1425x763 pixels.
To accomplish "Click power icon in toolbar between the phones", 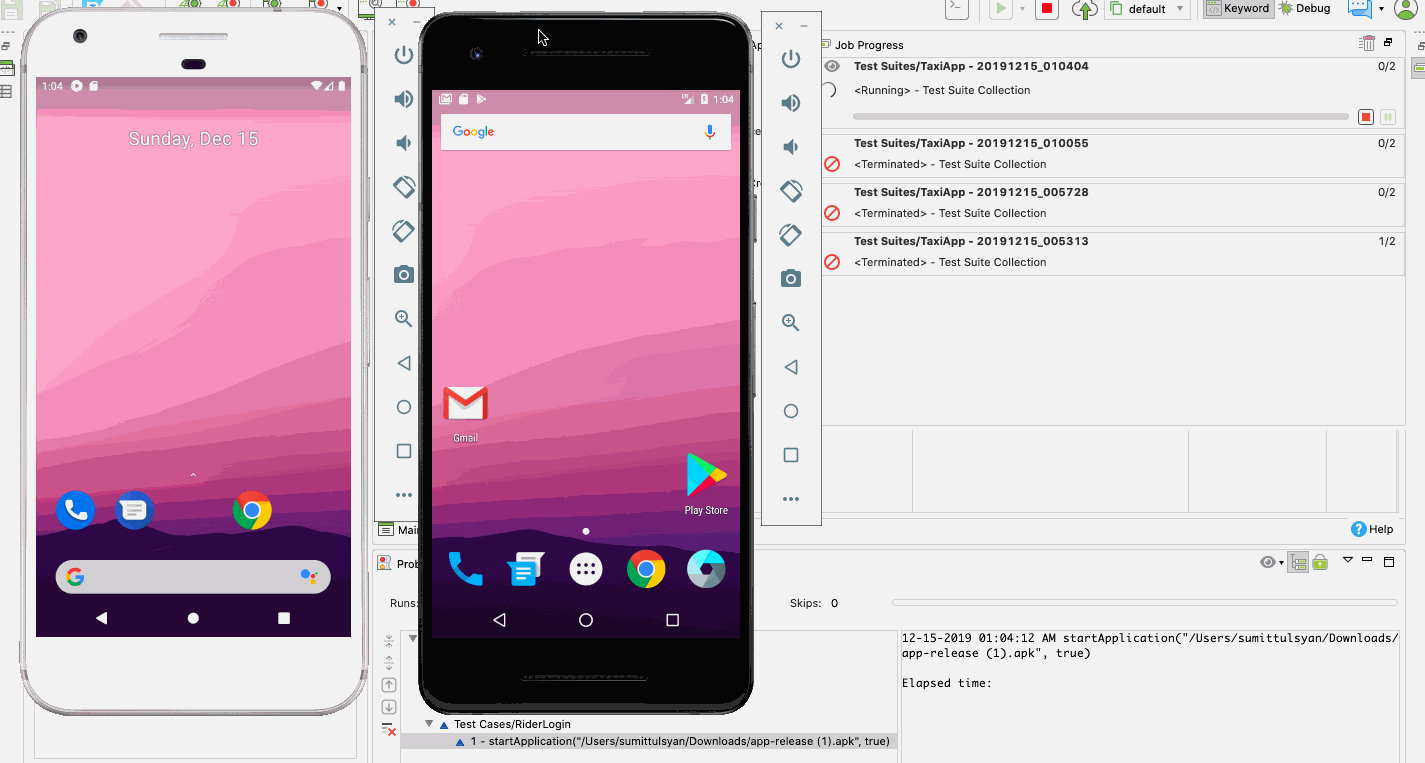I will coord(404,55).
